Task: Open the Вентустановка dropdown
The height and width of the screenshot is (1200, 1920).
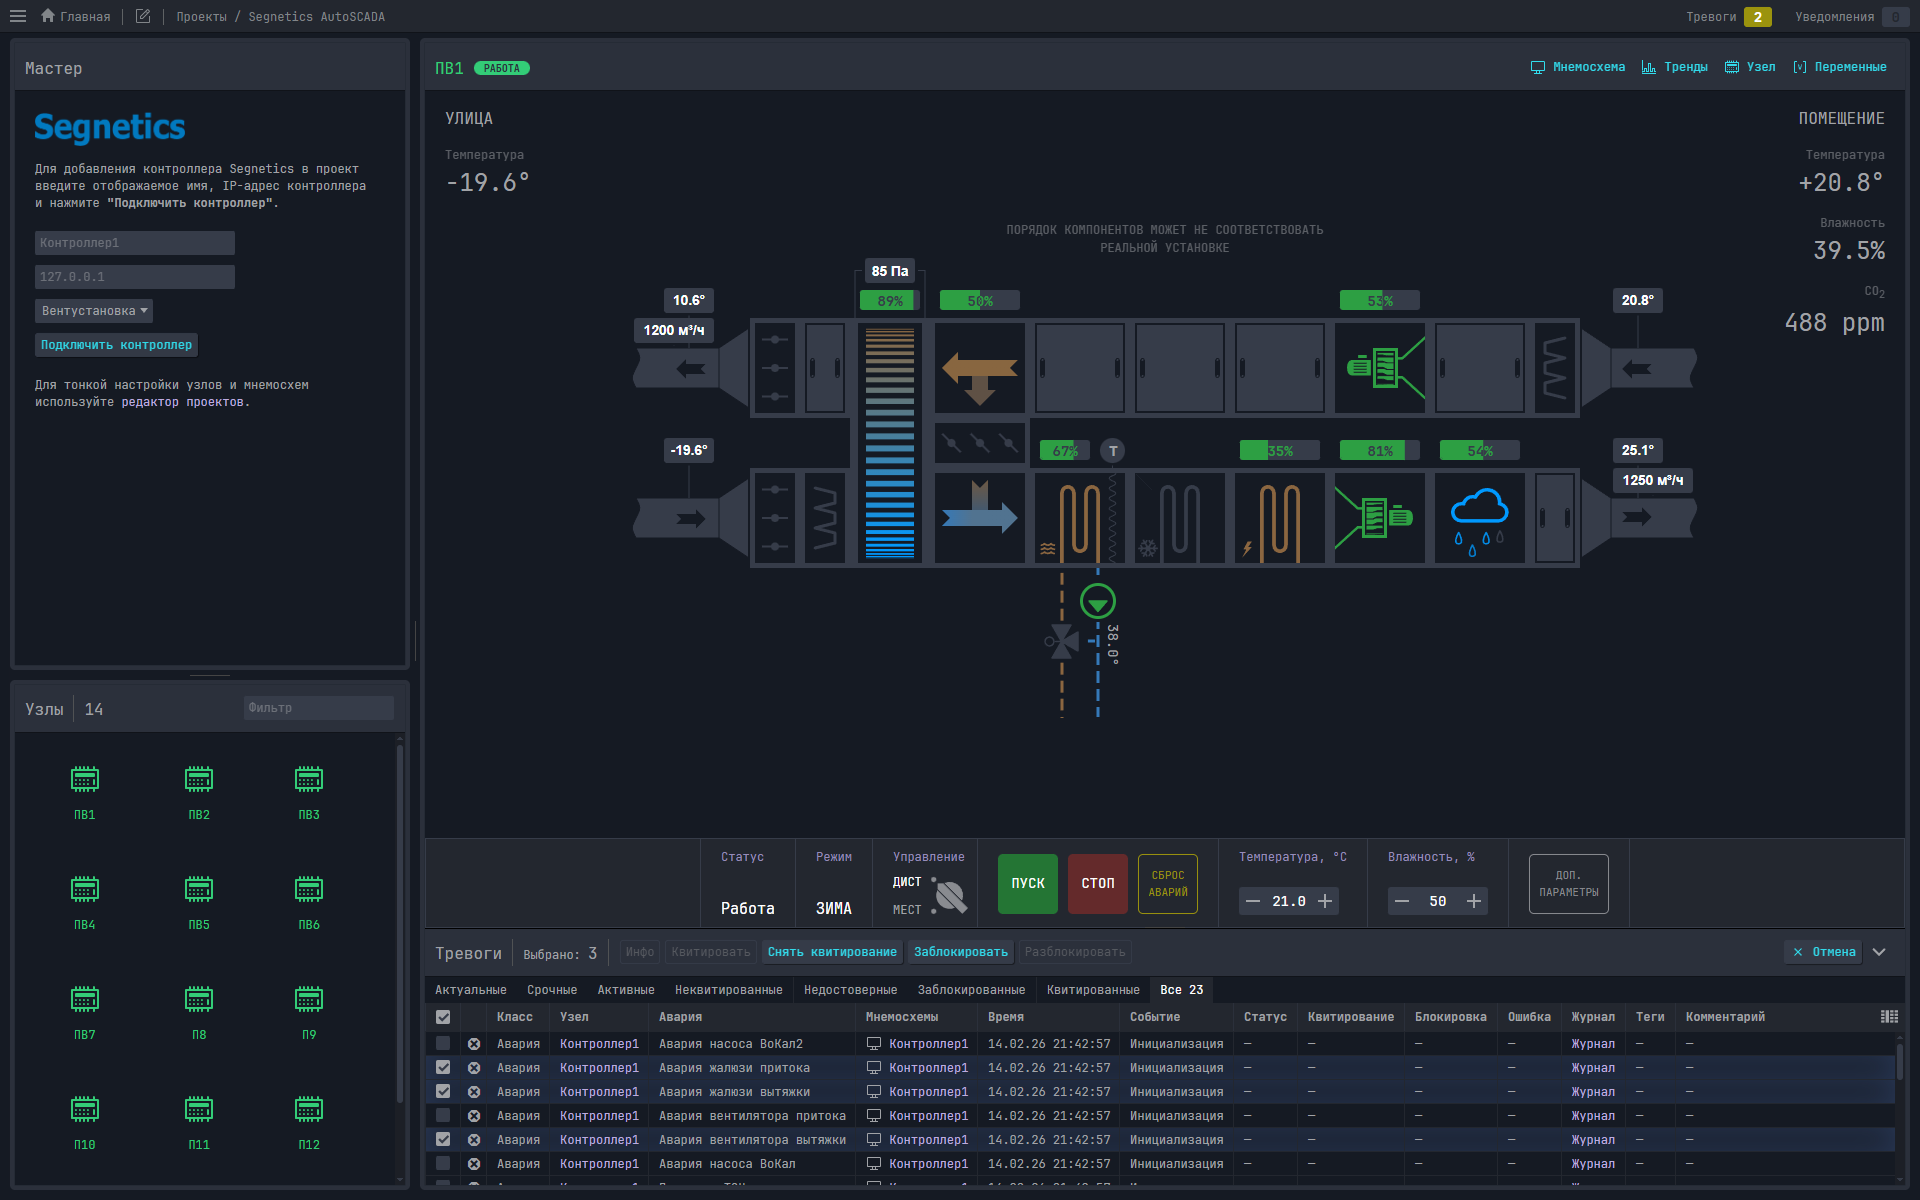Action: 93,311
